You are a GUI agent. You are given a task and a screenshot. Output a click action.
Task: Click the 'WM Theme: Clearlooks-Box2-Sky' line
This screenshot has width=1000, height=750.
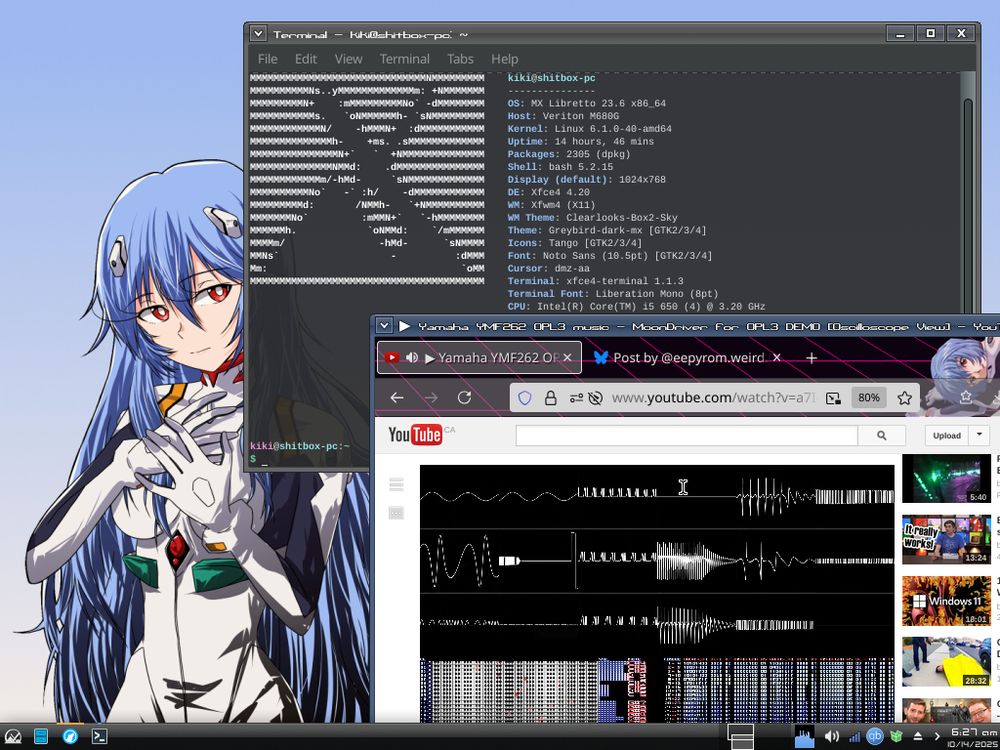(592, 217)
